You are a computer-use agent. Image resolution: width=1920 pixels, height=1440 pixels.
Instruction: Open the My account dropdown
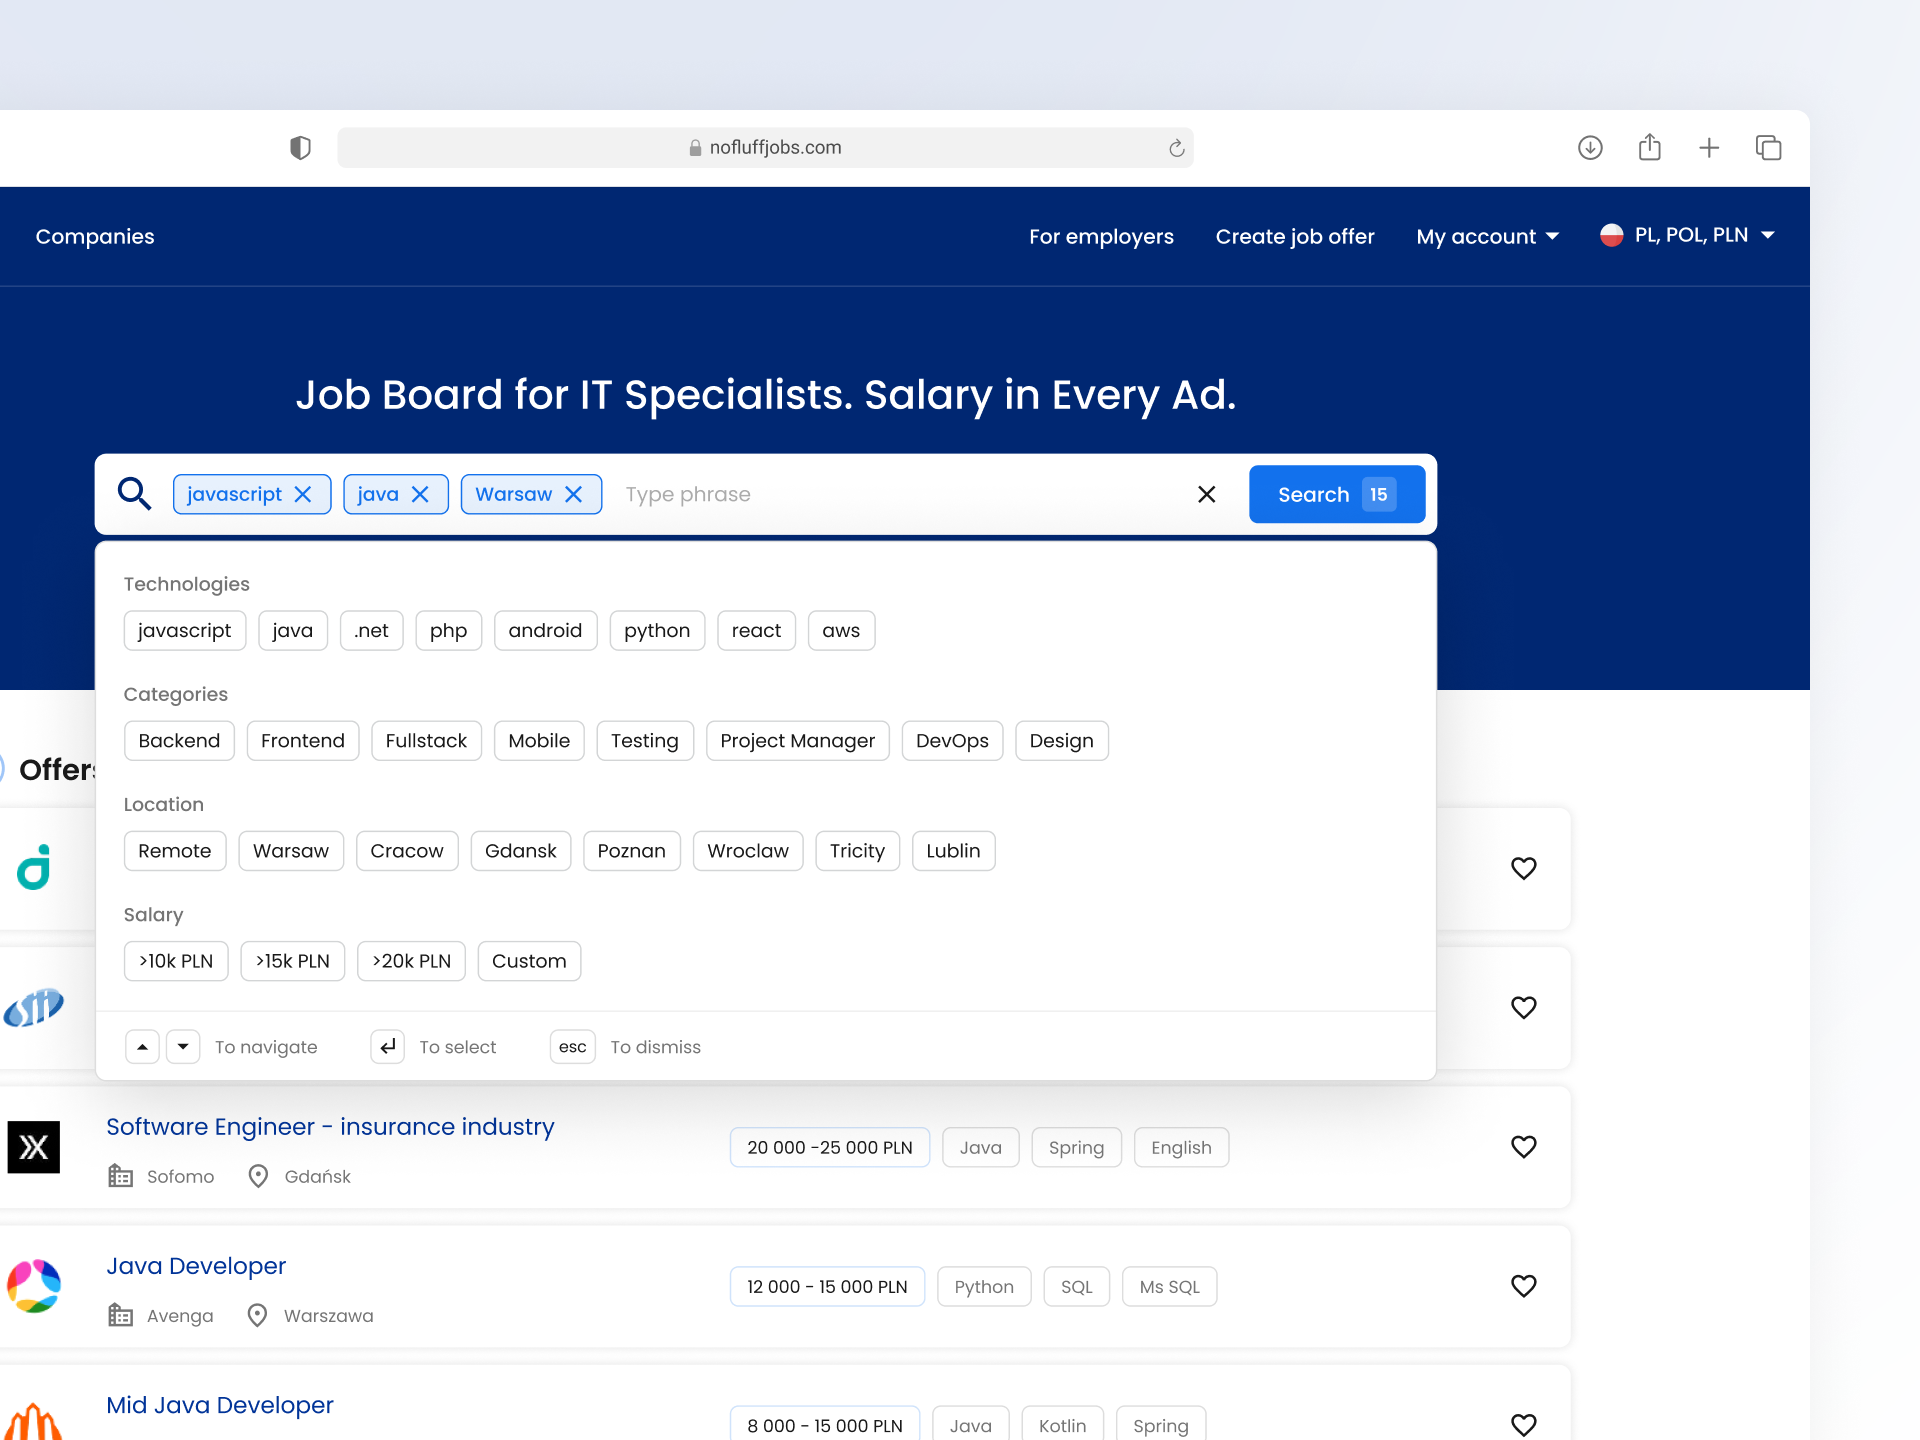[x=1487, y=236]
